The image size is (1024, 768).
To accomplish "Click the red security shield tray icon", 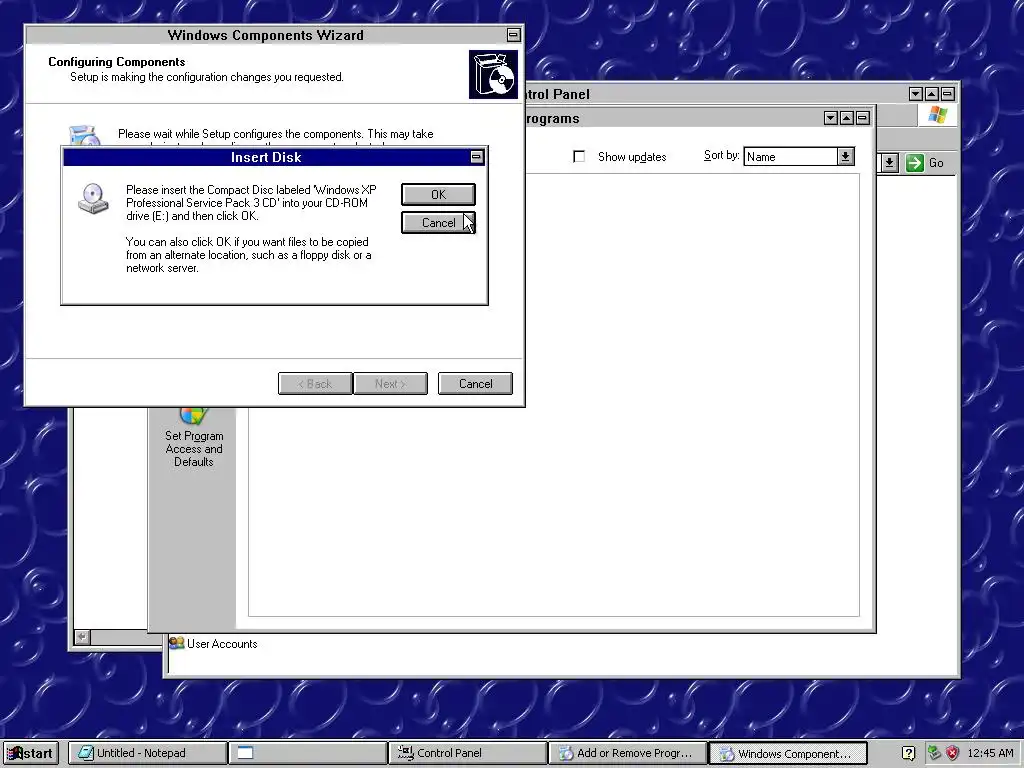I will point(952,753).
